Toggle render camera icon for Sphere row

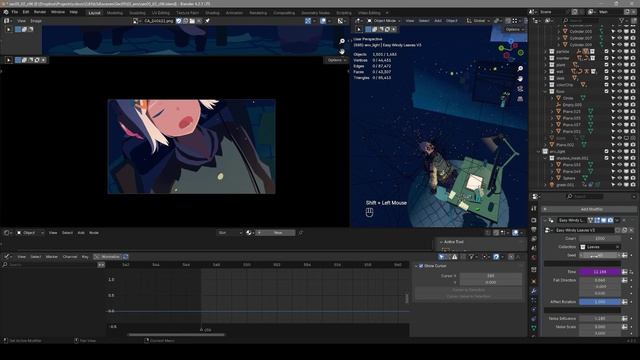coord(633,178)
